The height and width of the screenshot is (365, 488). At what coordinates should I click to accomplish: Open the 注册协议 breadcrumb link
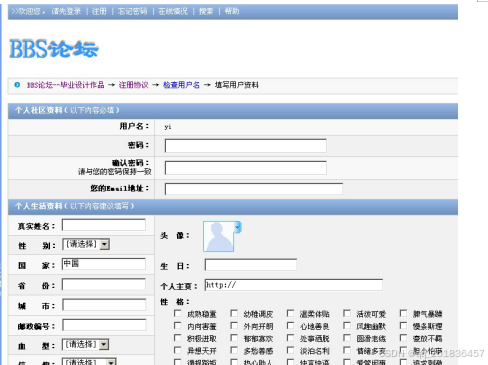tap(133, 85)
